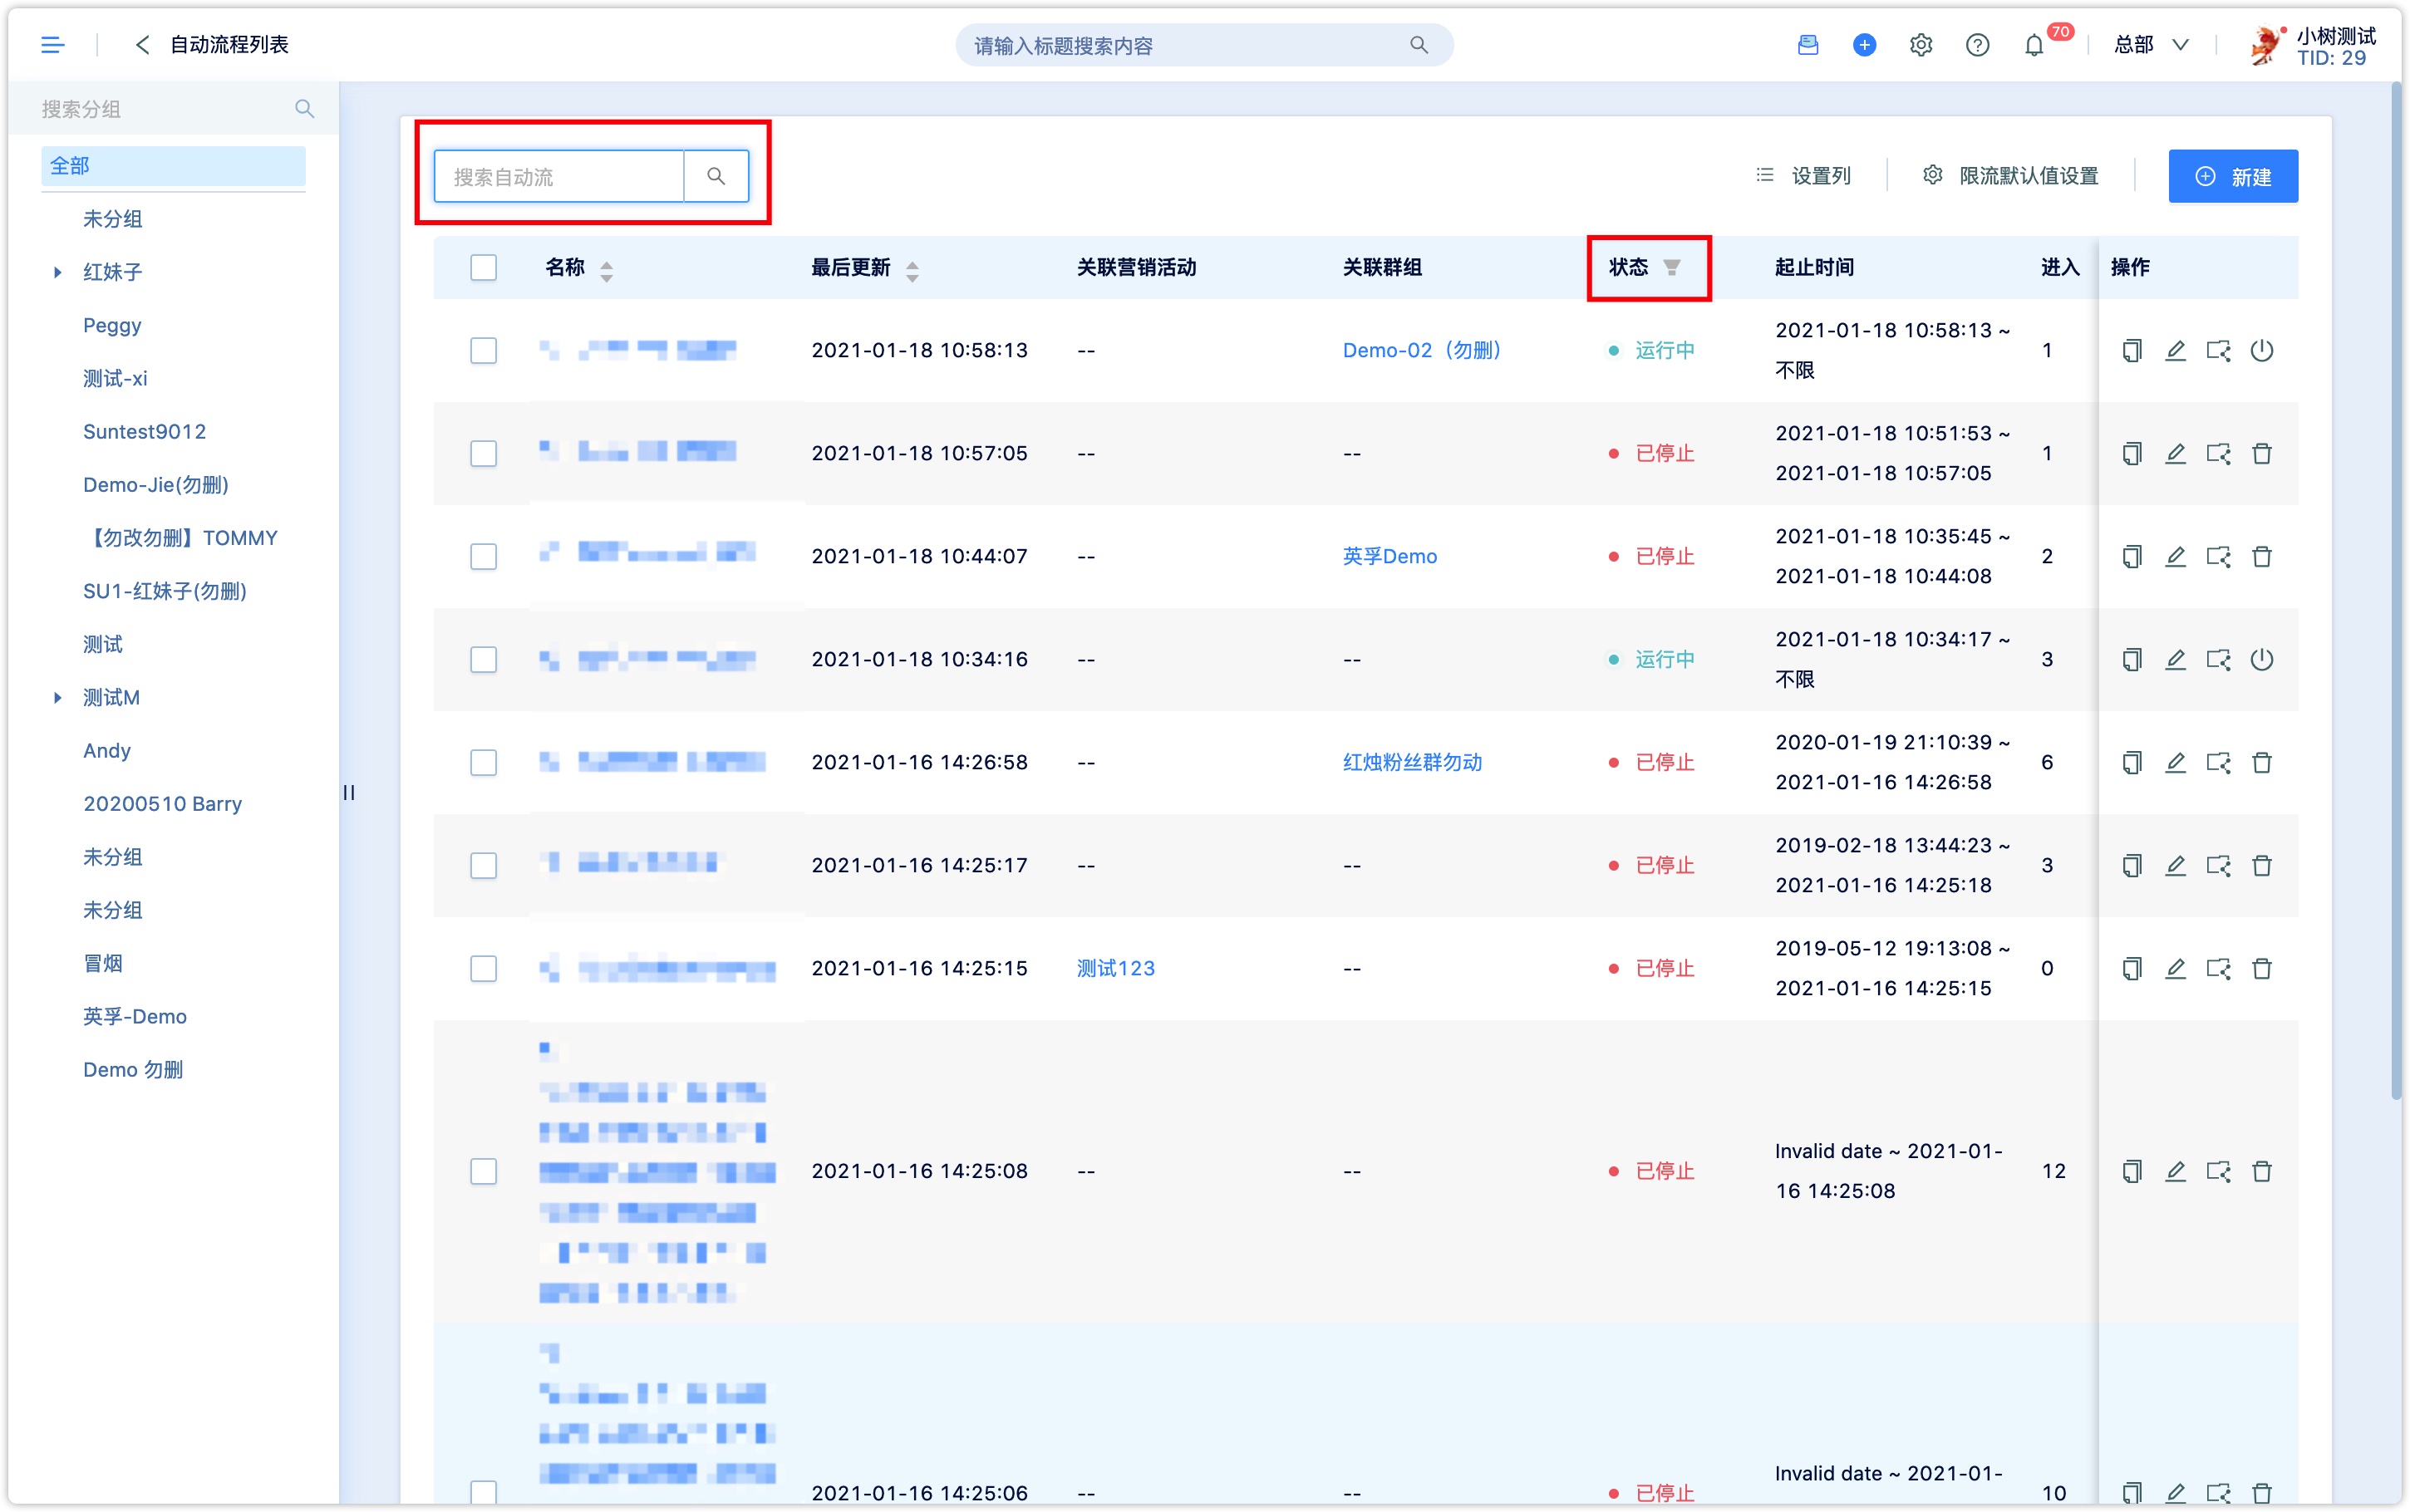Edit the flow updated 10:58:13
This screenshot has width=2410, height=1512.
click(2175, 350)
